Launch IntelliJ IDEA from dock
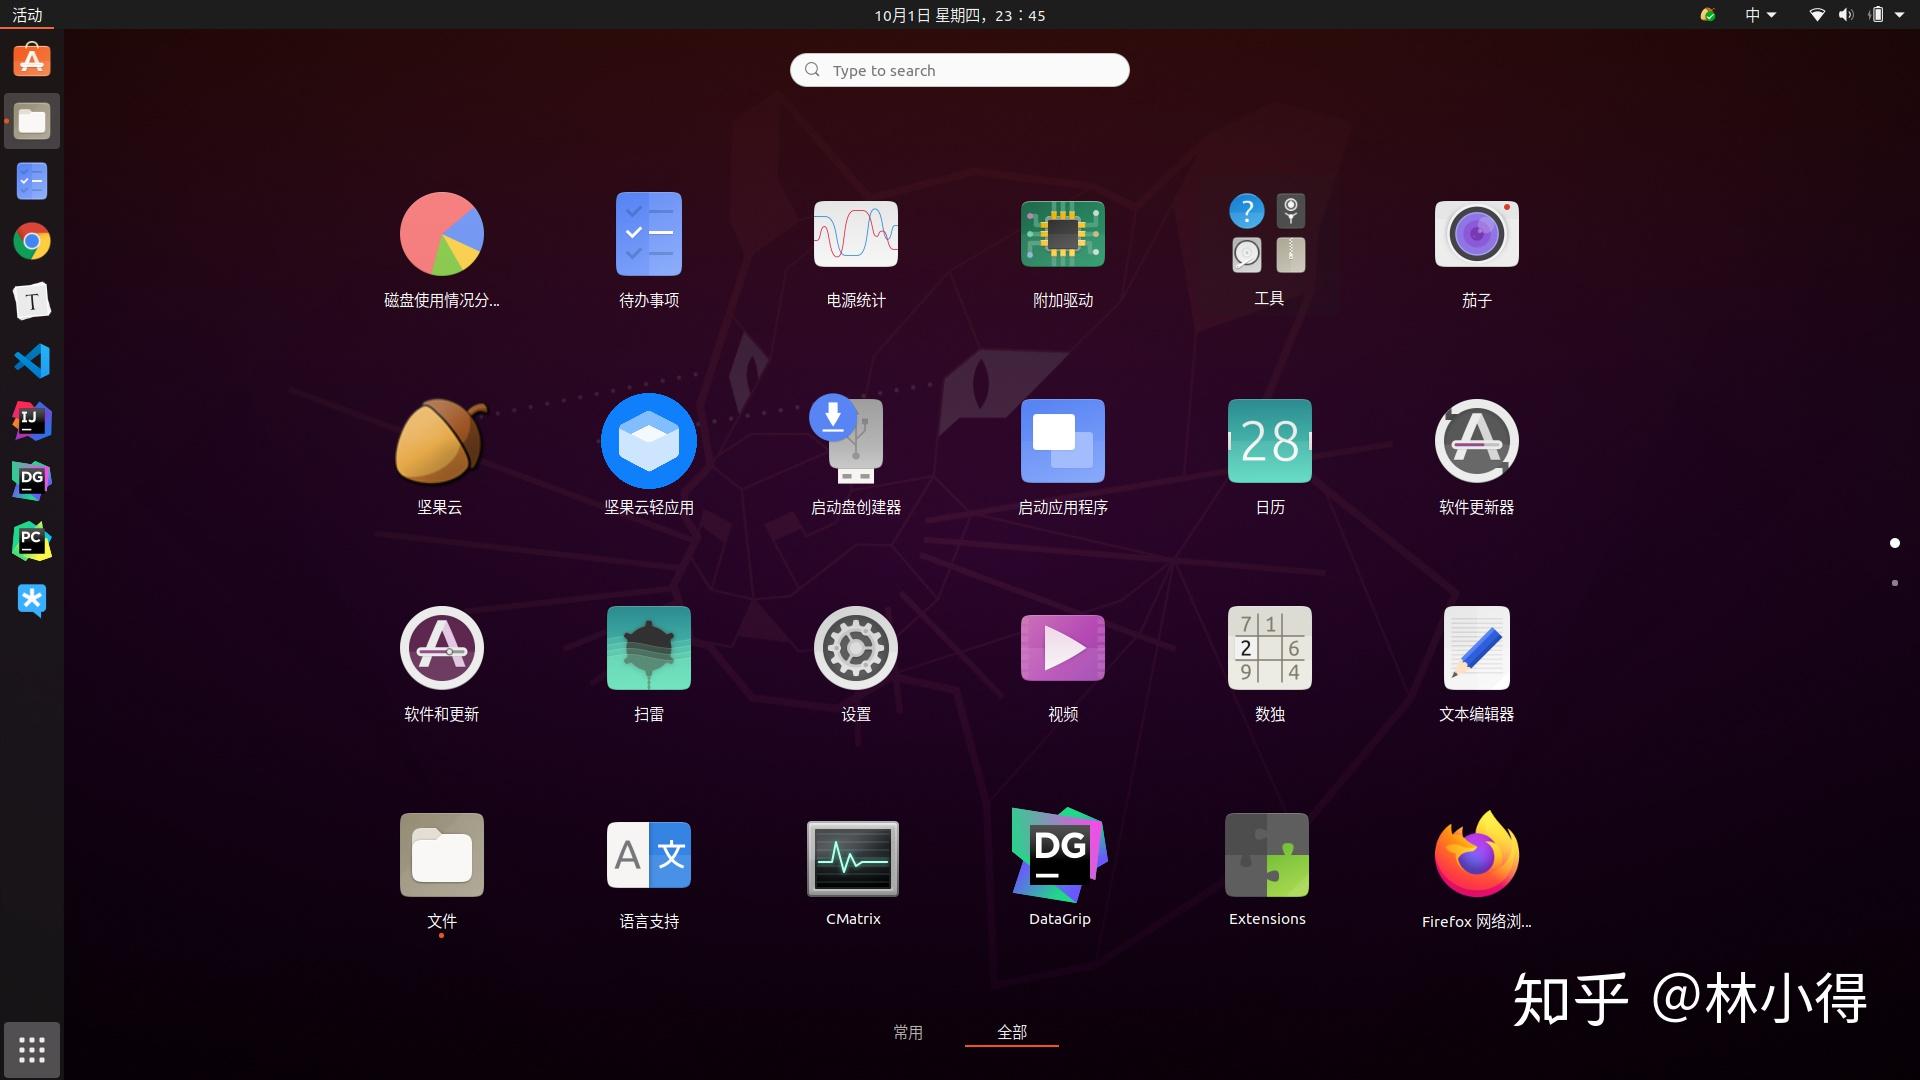 [32, 421]
